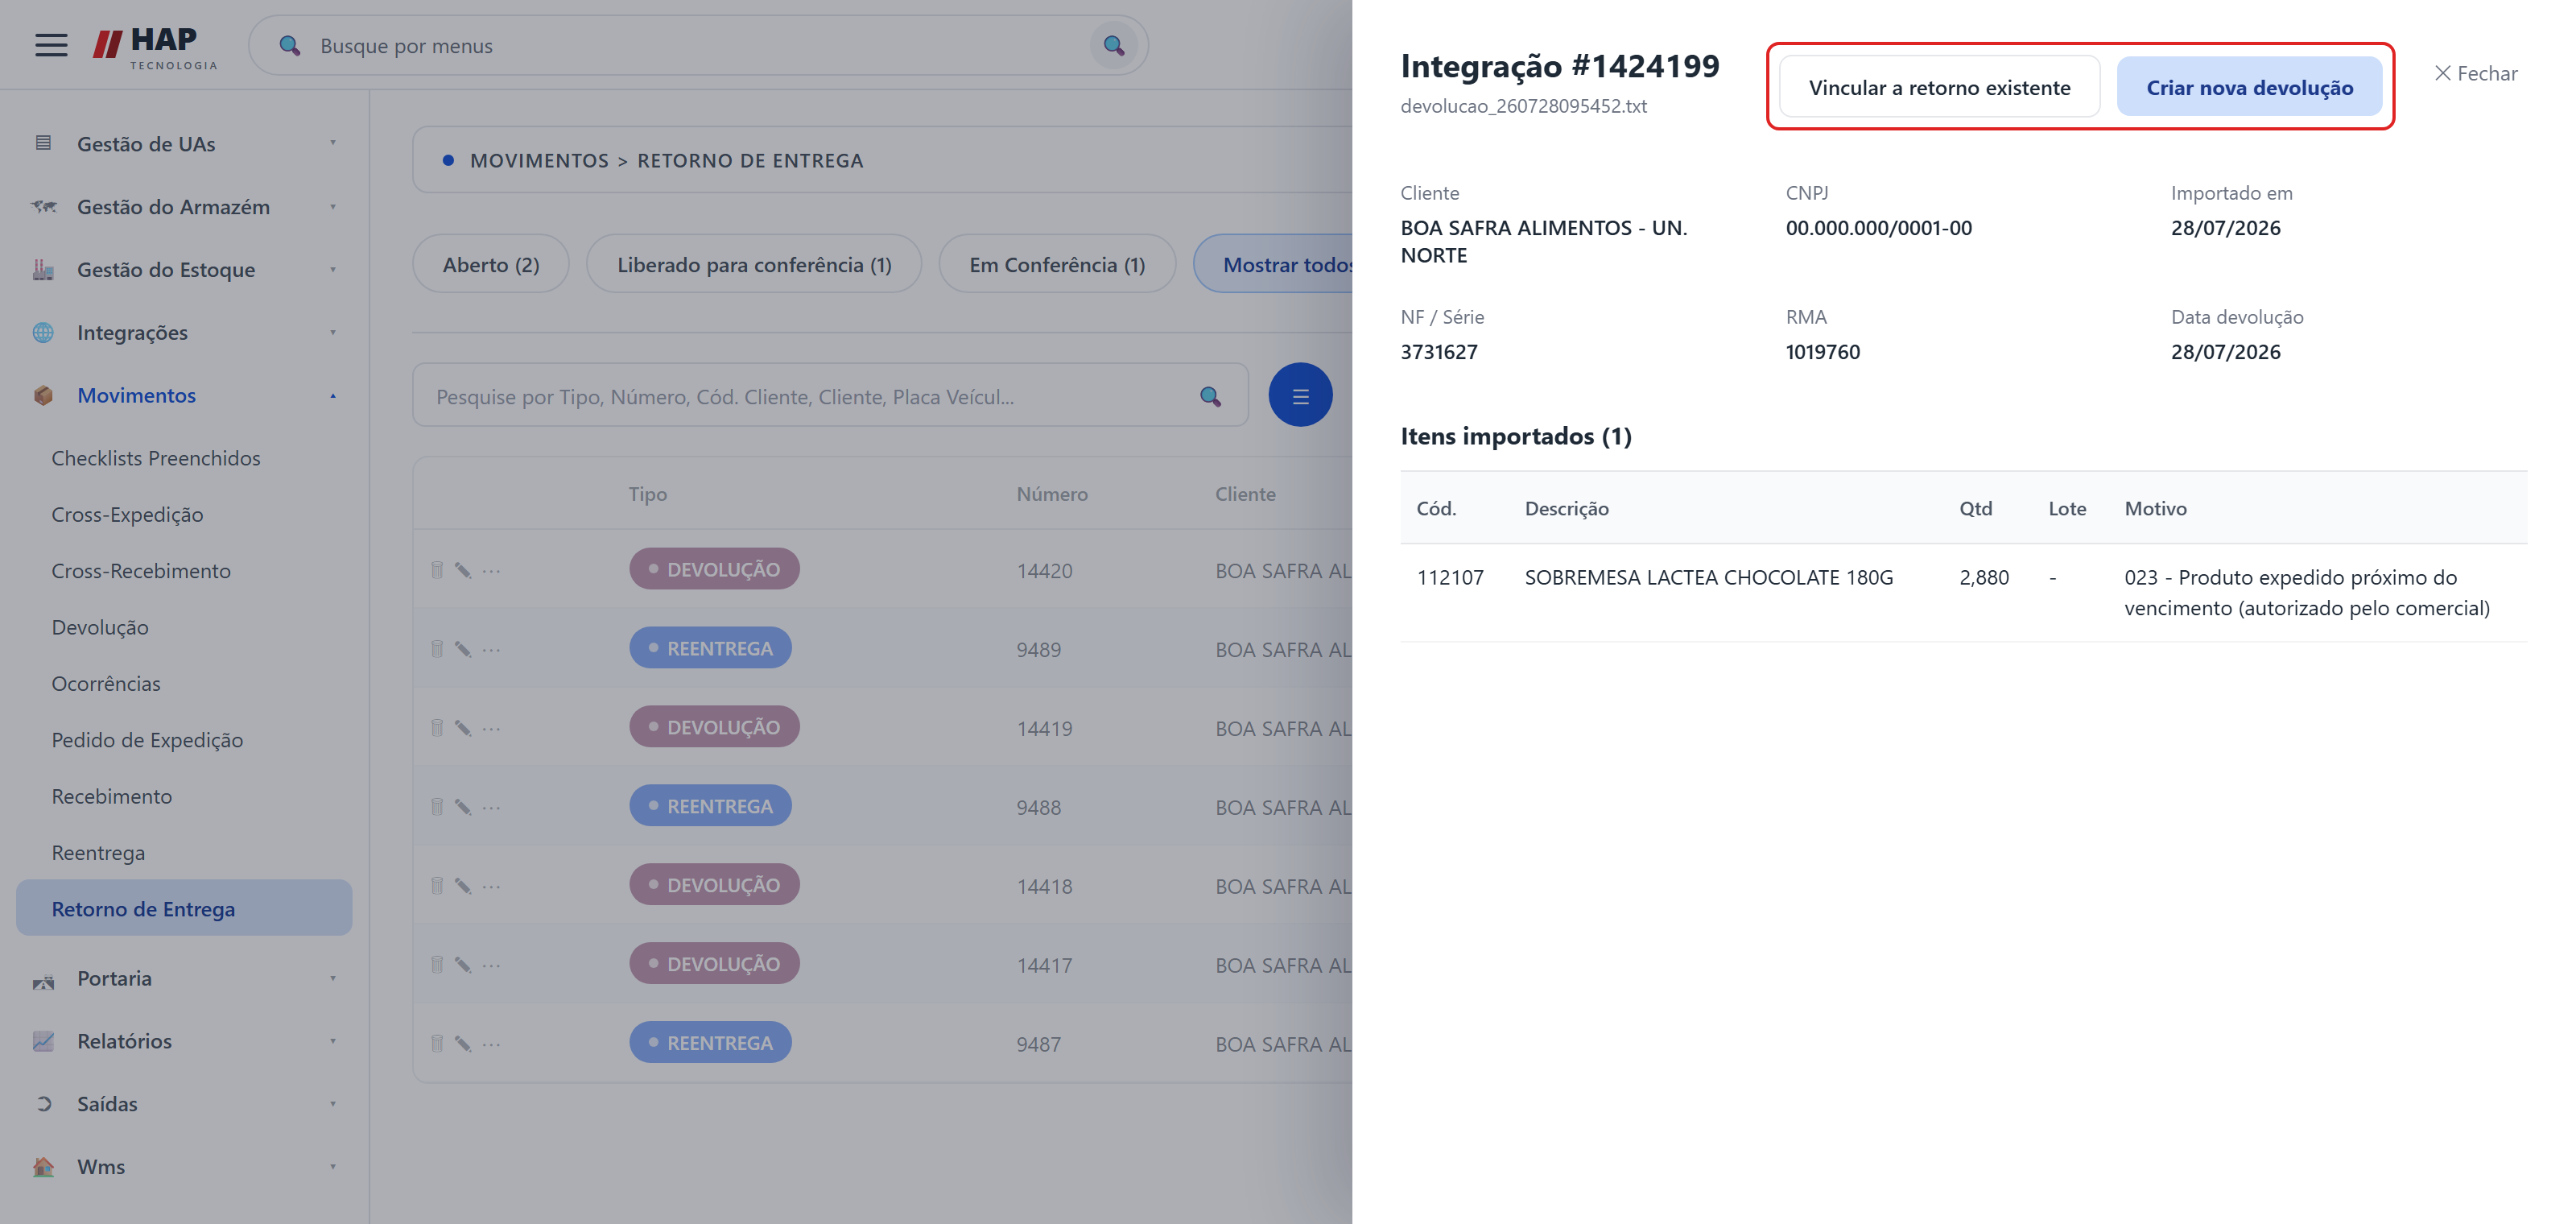
Task: Click trash icon on row 14419
Action: [437, 728]
